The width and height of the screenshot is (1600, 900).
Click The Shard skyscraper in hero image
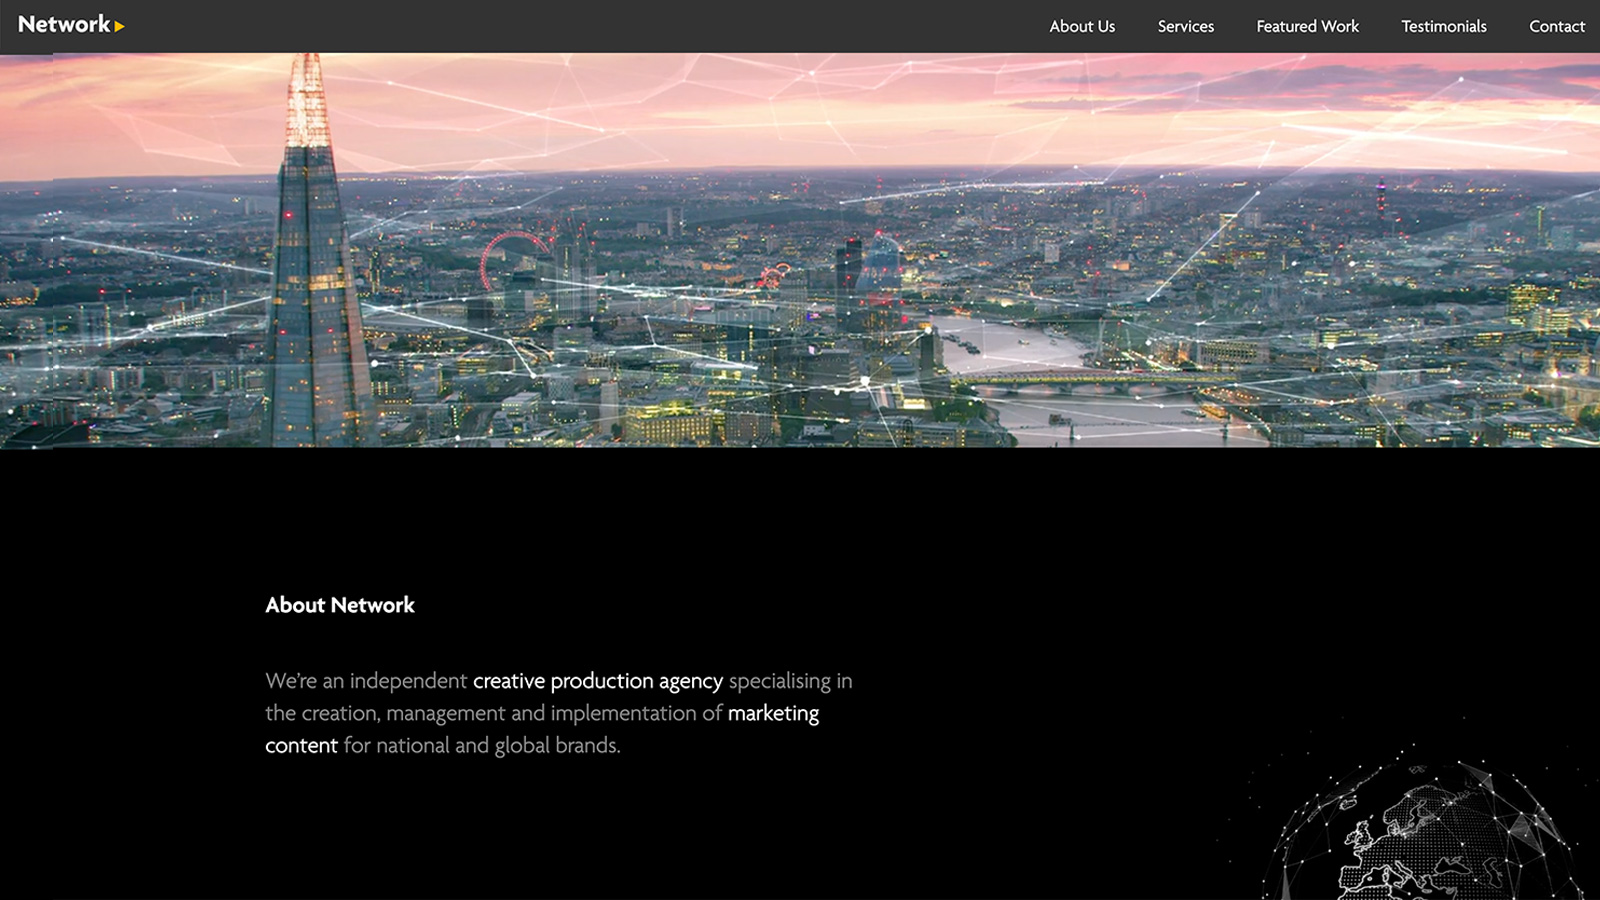pos(312,300)
